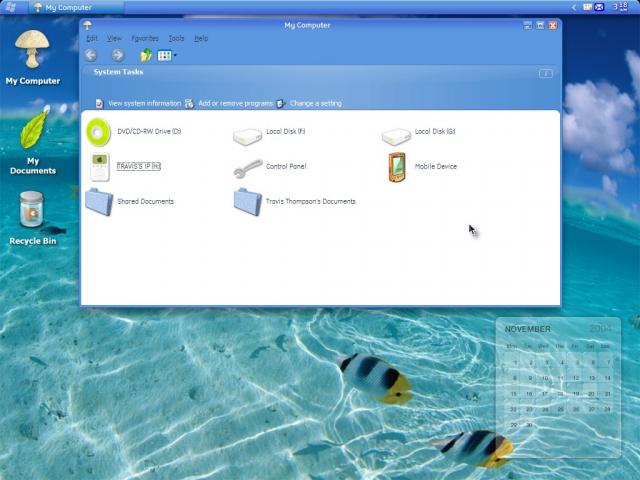Click the year 2004 in the calendar widget
Image resolution: width=640 pixels, height=480 pixels.
pos(600,329)
